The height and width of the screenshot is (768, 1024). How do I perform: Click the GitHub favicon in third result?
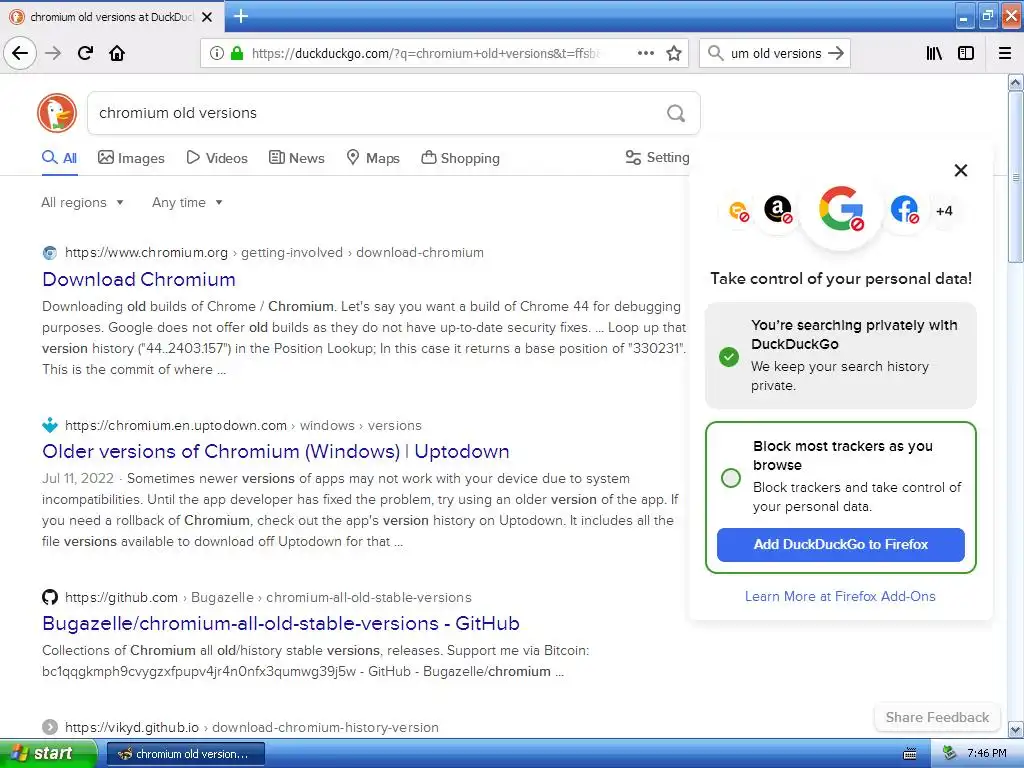pyautogui.click(x=50, y=597)
